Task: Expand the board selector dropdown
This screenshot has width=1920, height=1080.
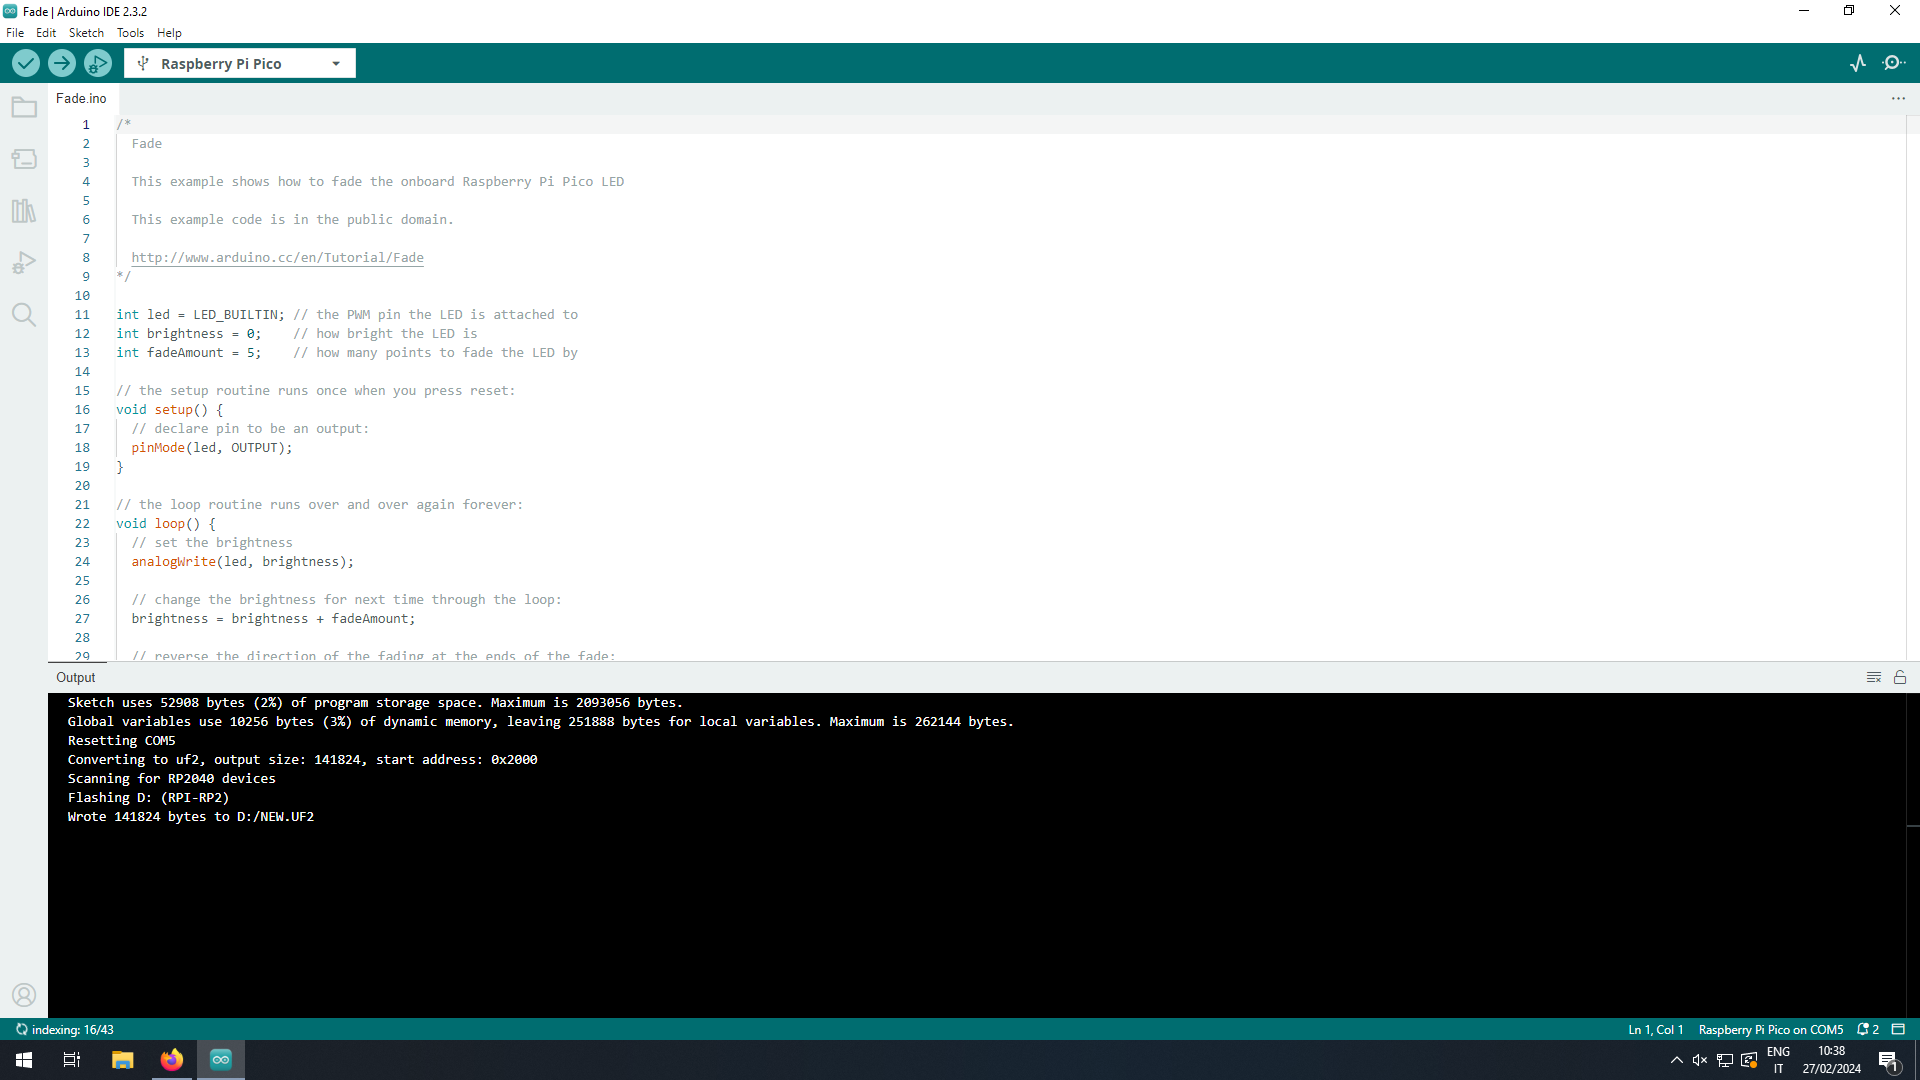Action: [336, 63]
